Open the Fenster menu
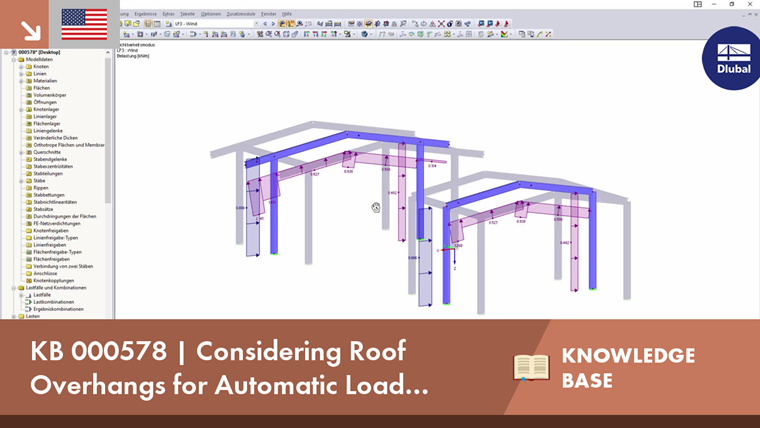The image size is (760, 428). point(269,14)
